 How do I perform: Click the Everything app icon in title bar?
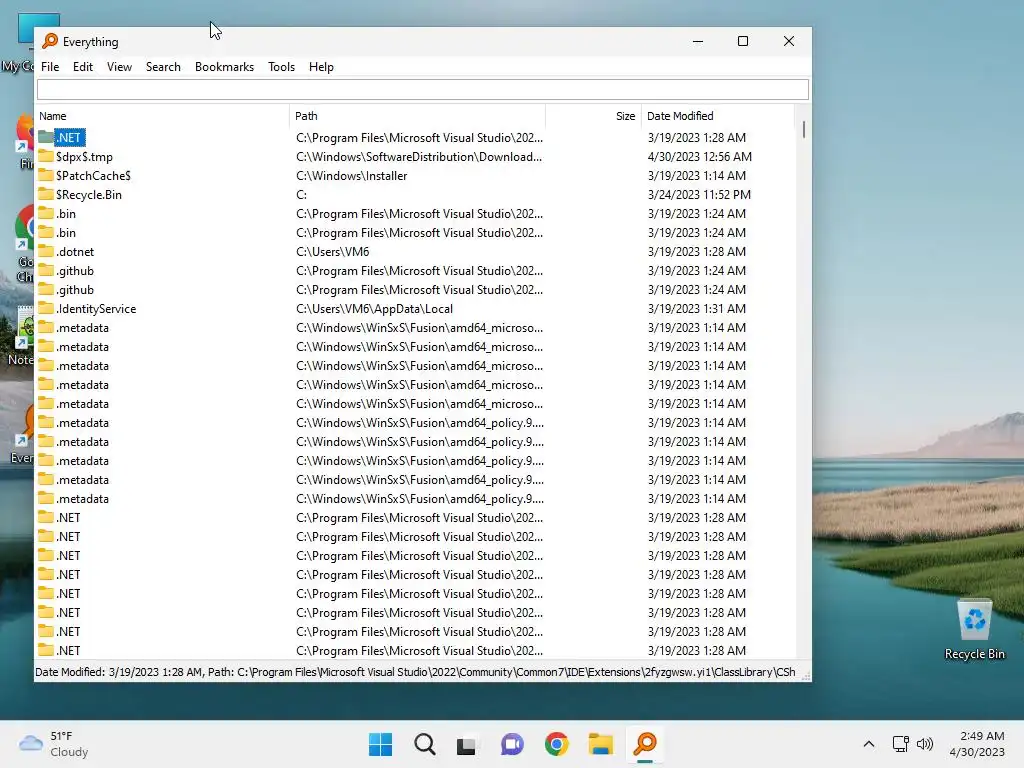point(50,41)
